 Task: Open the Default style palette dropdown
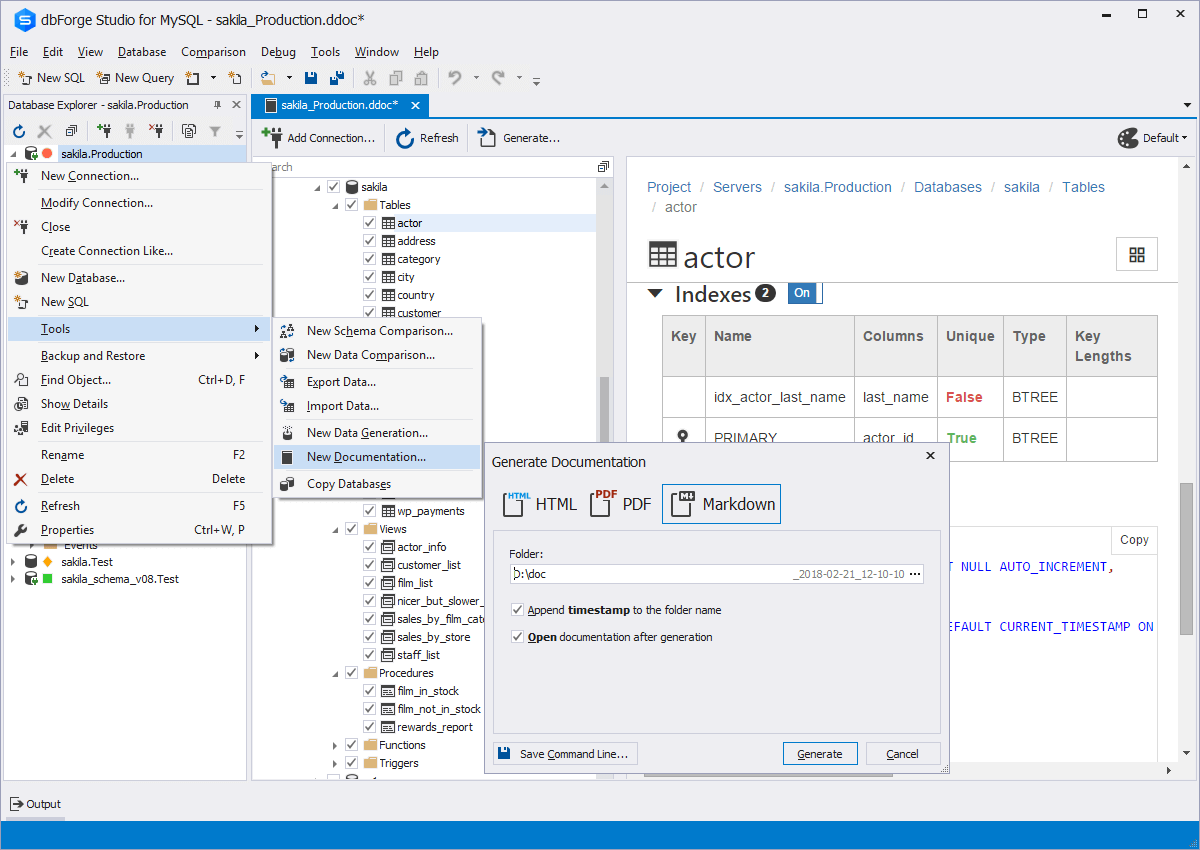1152,138
